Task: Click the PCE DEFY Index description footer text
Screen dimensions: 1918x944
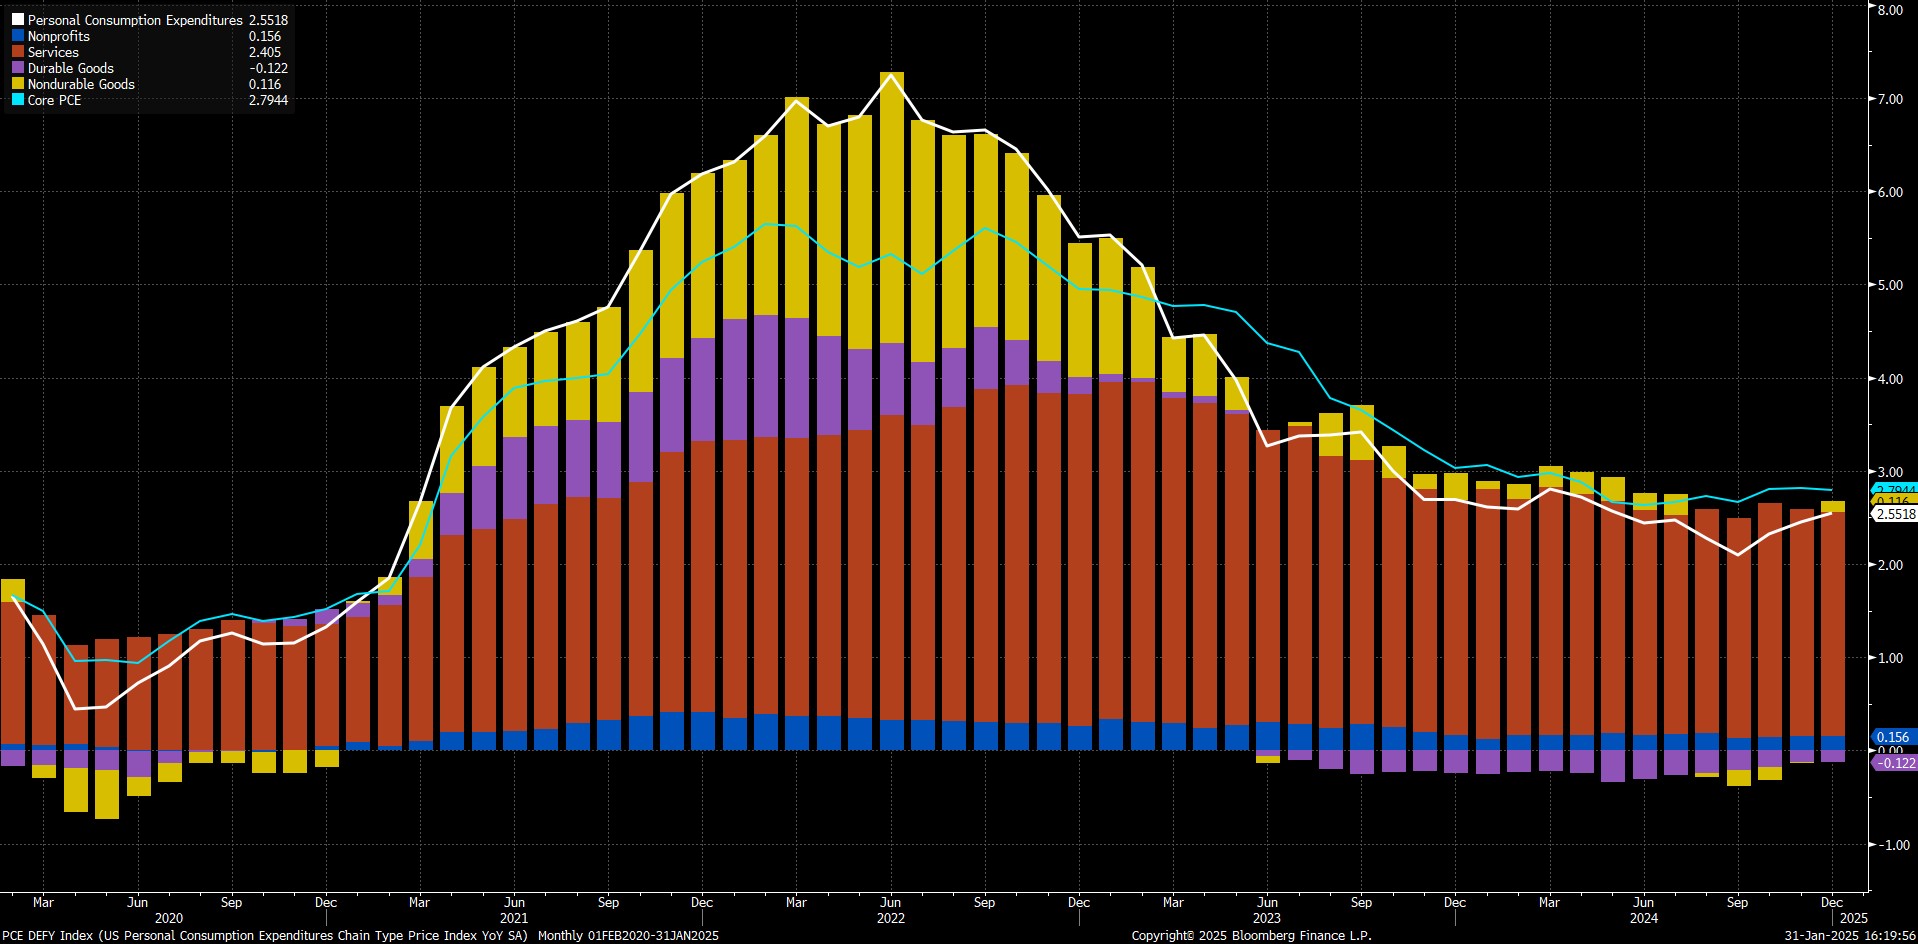Action: (x=360, y=936)
